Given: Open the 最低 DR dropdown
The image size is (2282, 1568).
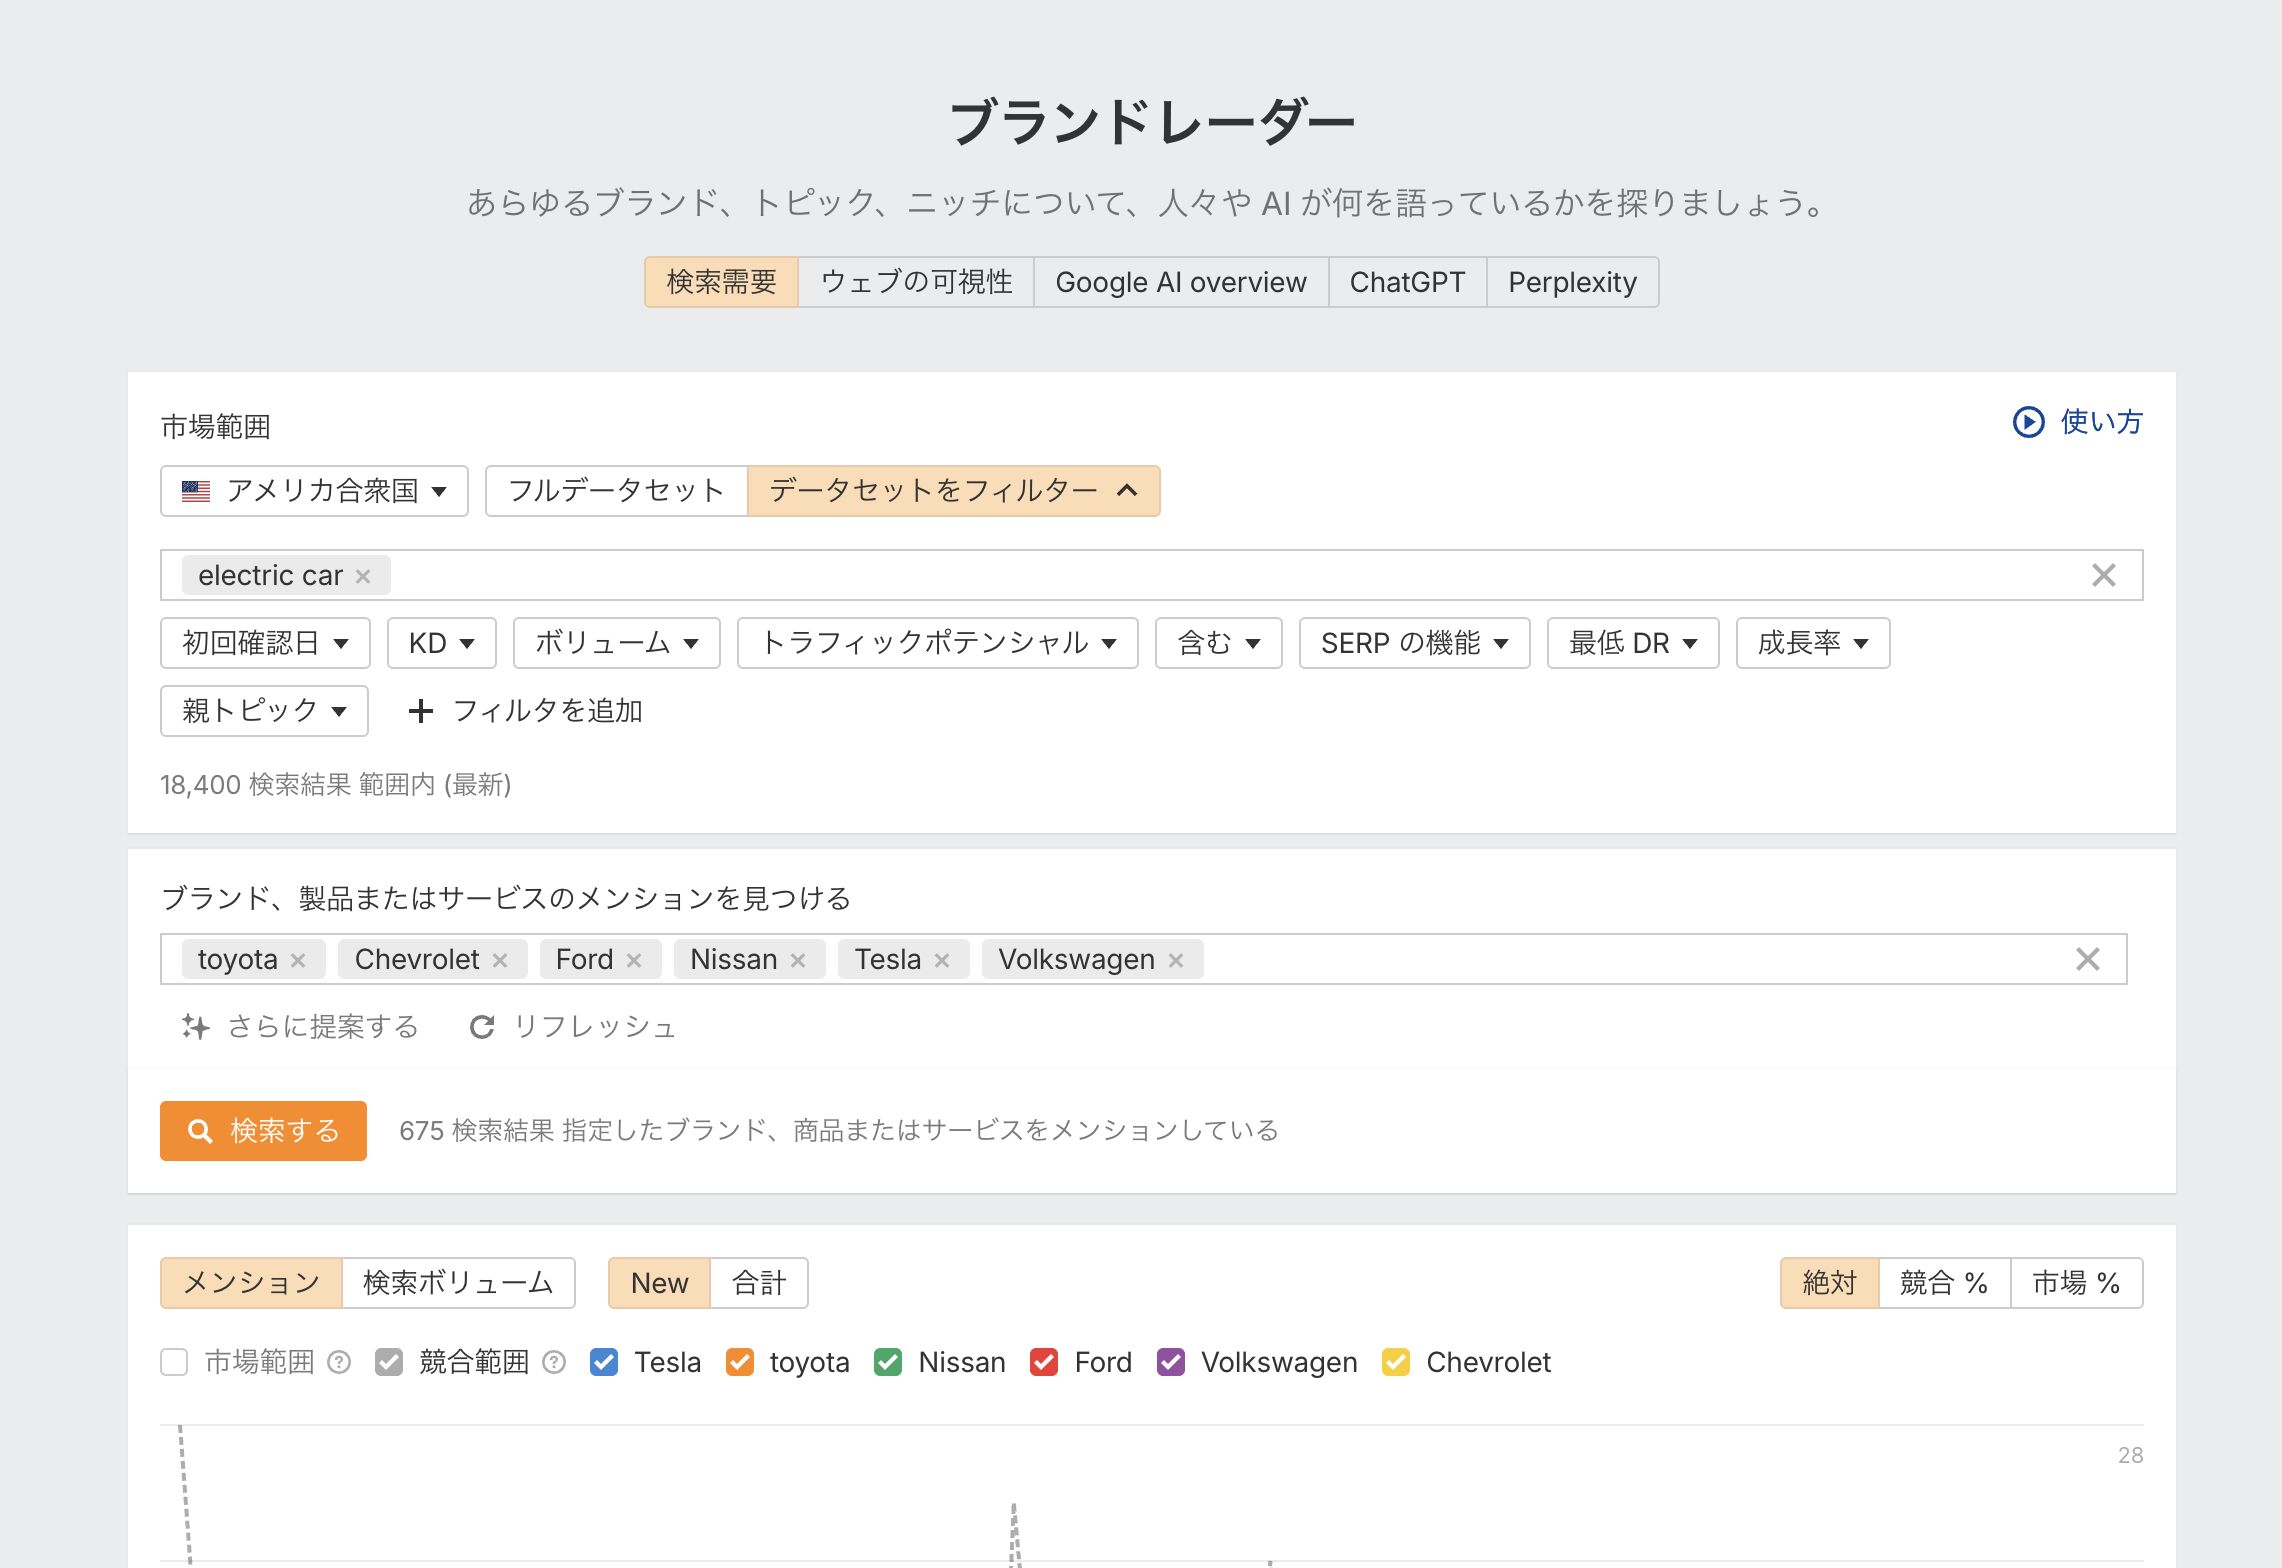Looking at the screenshot, I should coord(1633,643).
